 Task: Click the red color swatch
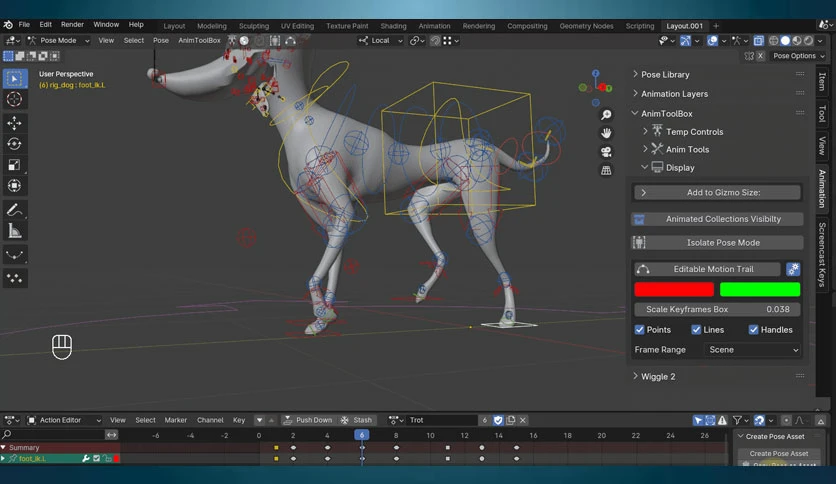coord(674,289)
